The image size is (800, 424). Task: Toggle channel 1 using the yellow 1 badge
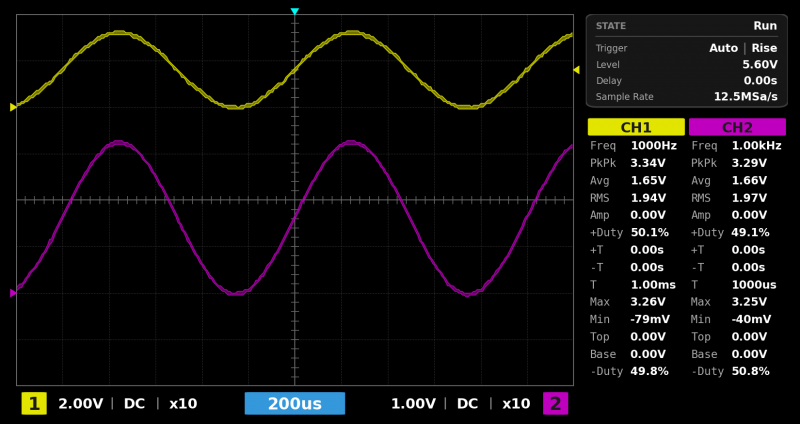[34, 404]
